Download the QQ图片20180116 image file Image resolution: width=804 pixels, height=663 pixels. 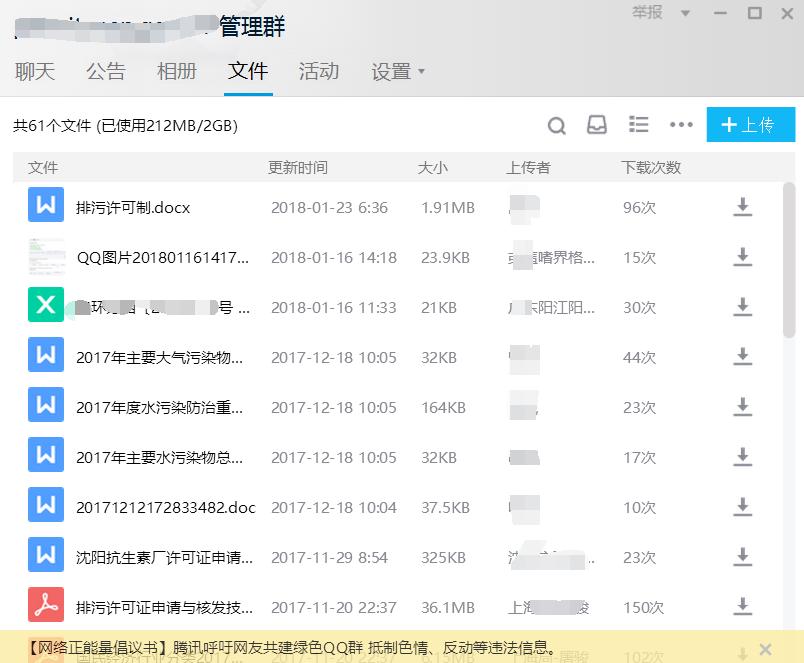(x=742, y=257)
